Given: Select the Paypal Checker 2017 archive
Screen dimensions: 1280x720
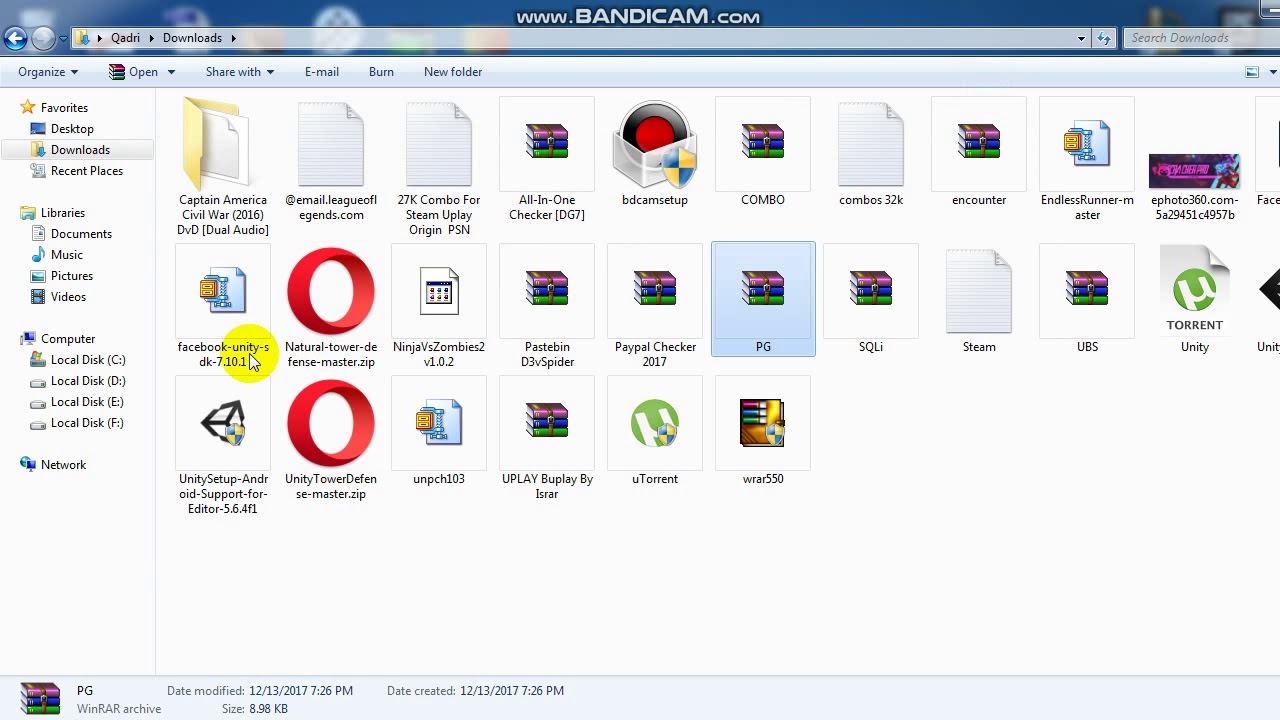Looking at the screenshot, I should point(655,307).
